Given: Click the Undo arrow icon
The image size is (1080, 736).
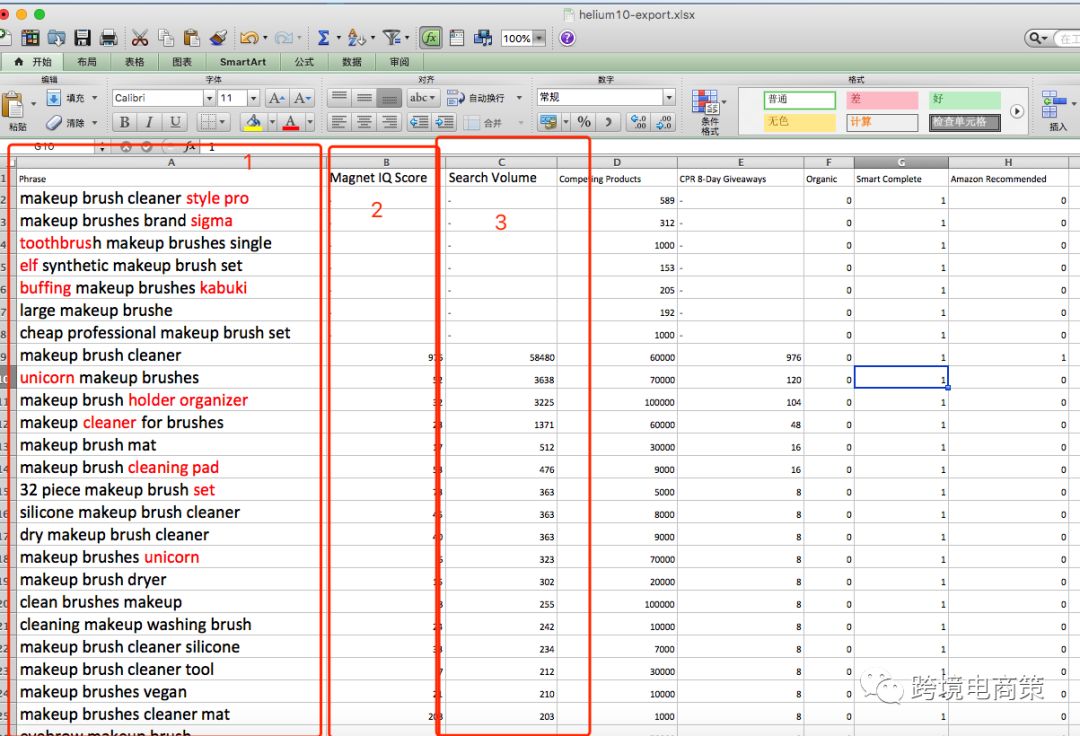Looking at the screenshot, I should click(249, 38).
